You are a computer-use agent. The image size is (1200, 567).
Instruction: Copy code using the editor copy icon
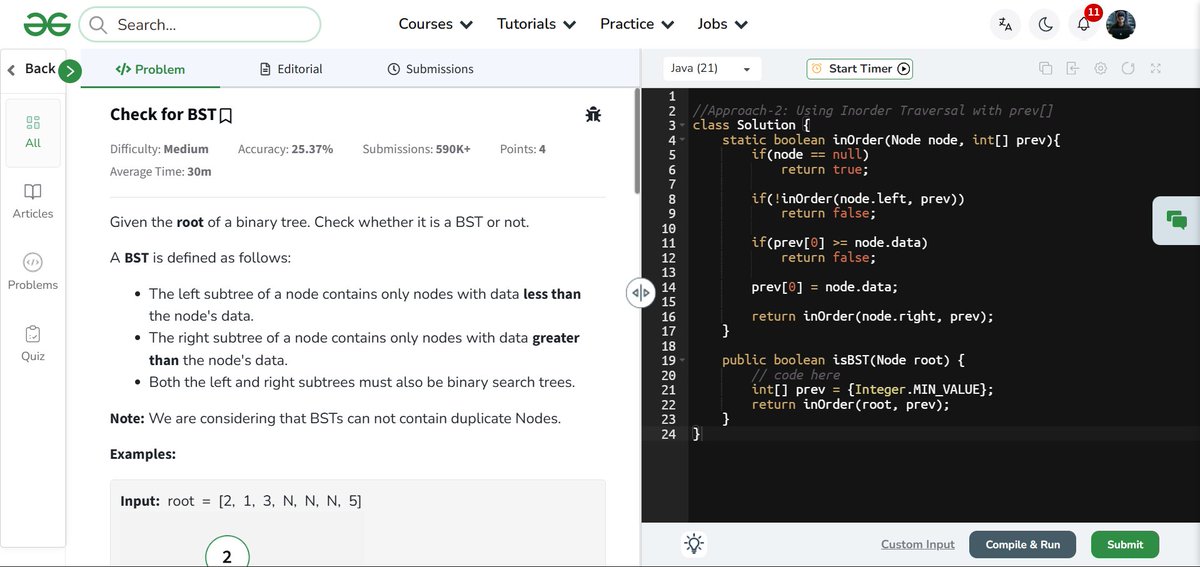click(1046, 69)
